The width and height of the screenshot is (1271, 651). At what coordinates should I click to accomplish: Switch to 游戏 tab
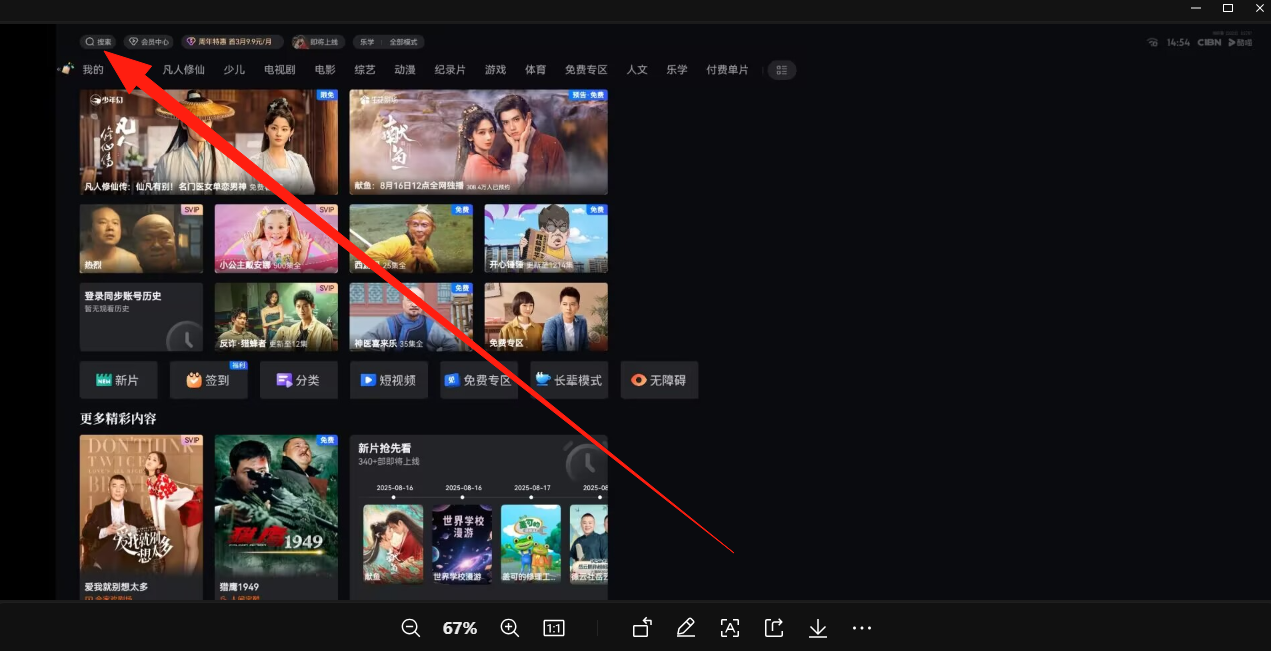(495, 70)
